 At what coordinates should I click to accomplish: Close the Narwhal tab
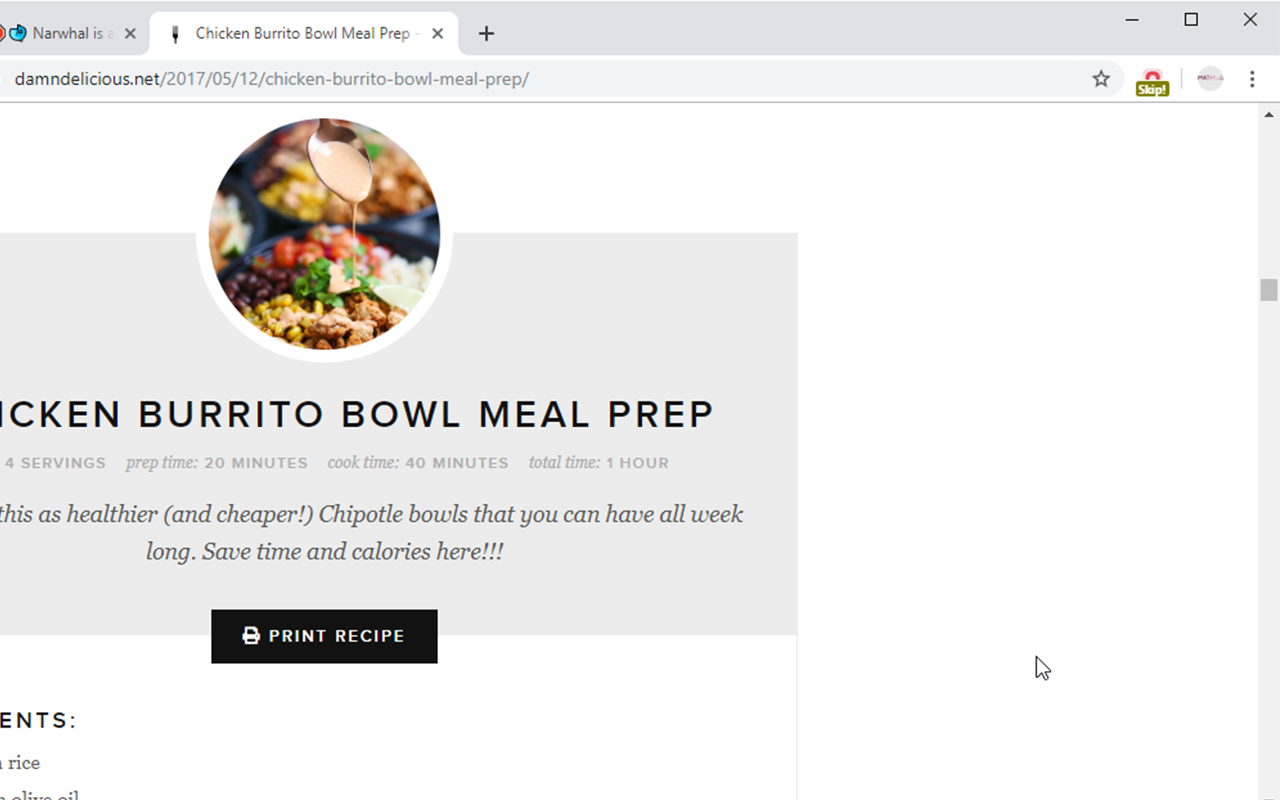tap(130, 33)
